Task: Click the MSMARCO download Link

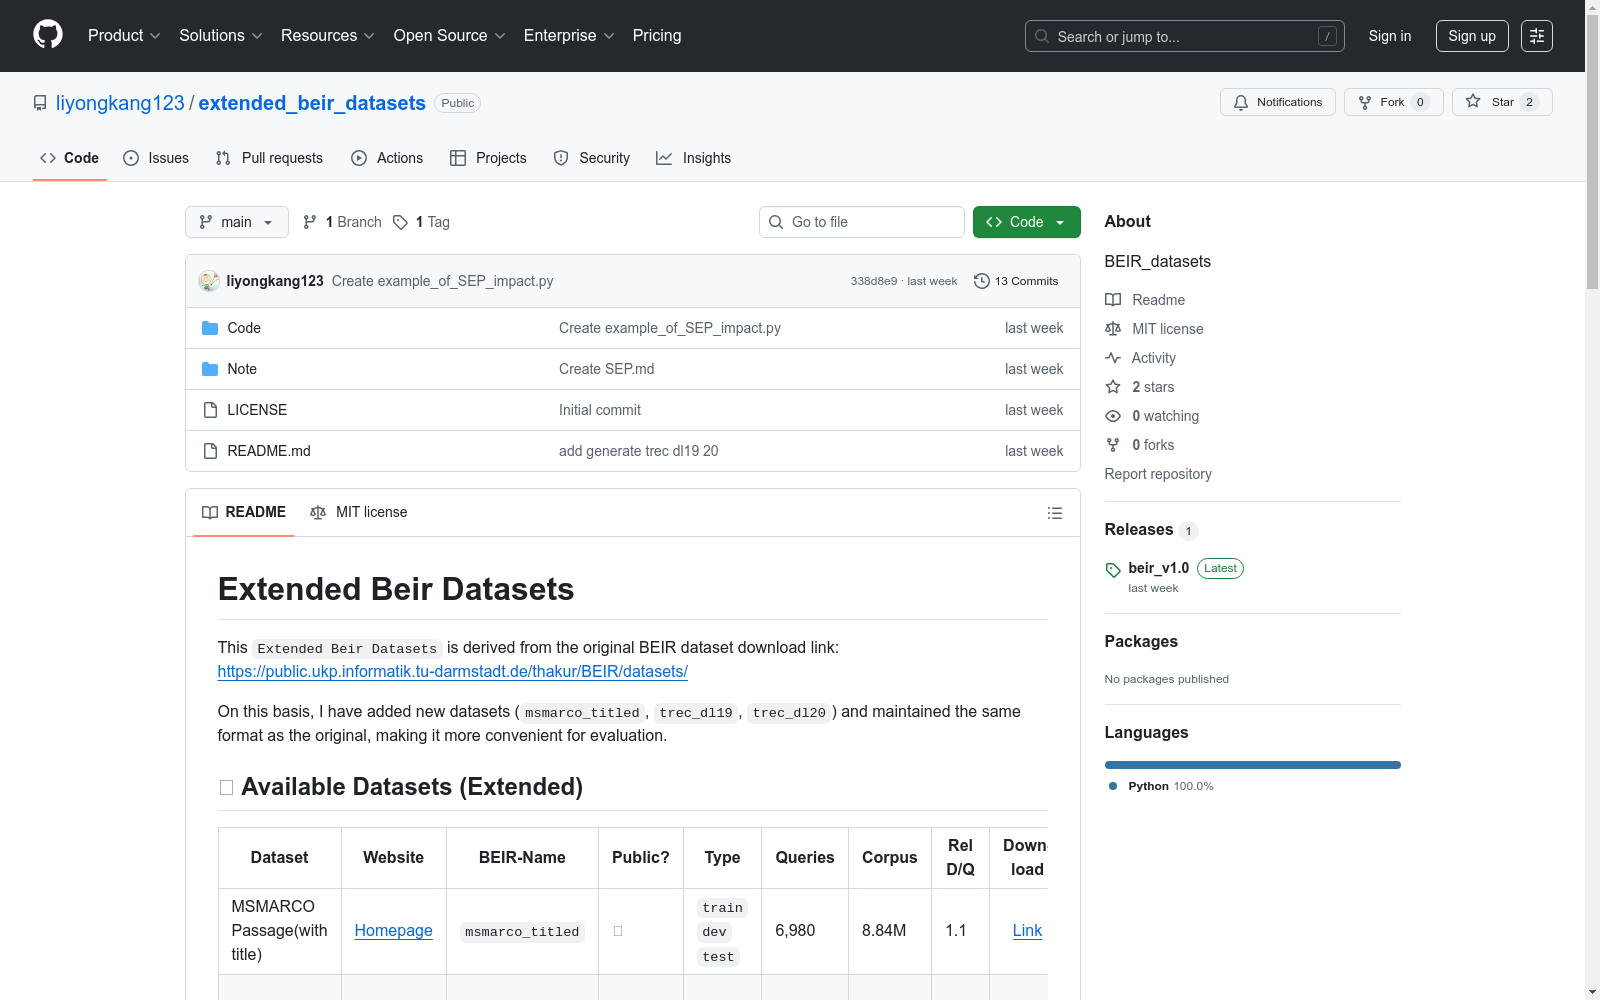Action: click(x=1027, y=931)
